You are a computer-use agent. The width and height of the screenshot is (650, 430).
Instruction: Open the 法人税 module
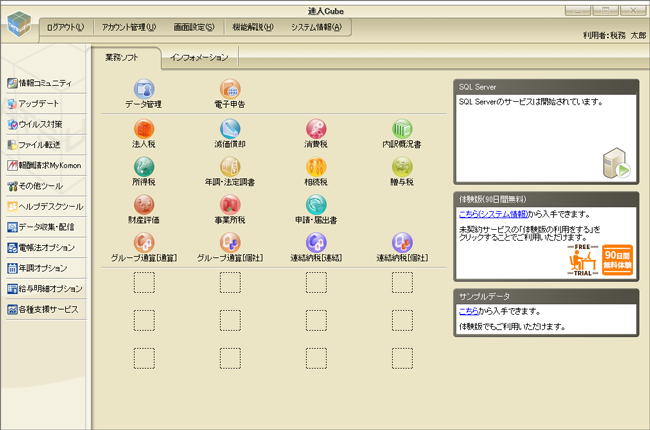pyautogui.click(x=144, y=130)
